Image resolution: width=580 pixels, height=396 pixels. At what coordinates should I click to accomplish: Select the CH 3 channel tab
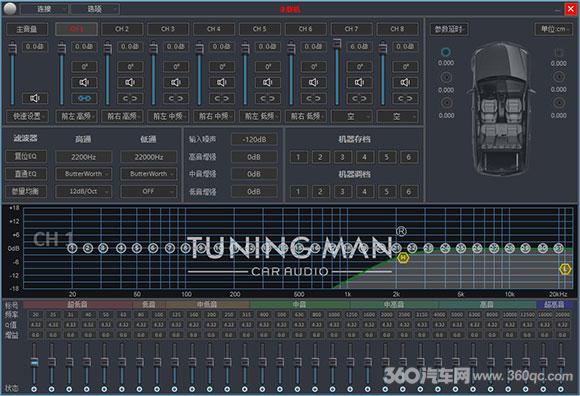[x=168, y=29]
